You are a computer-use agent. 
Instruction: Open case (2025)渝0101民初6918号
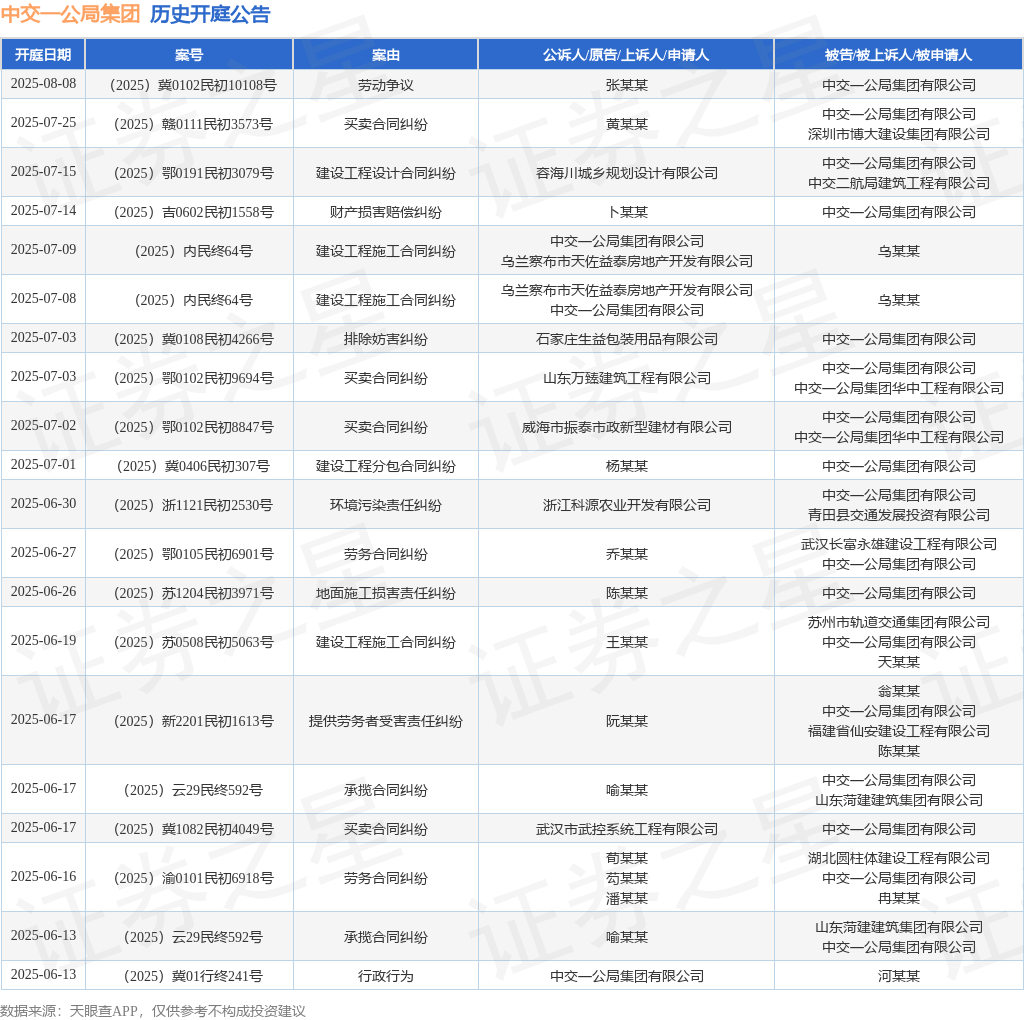189,878
